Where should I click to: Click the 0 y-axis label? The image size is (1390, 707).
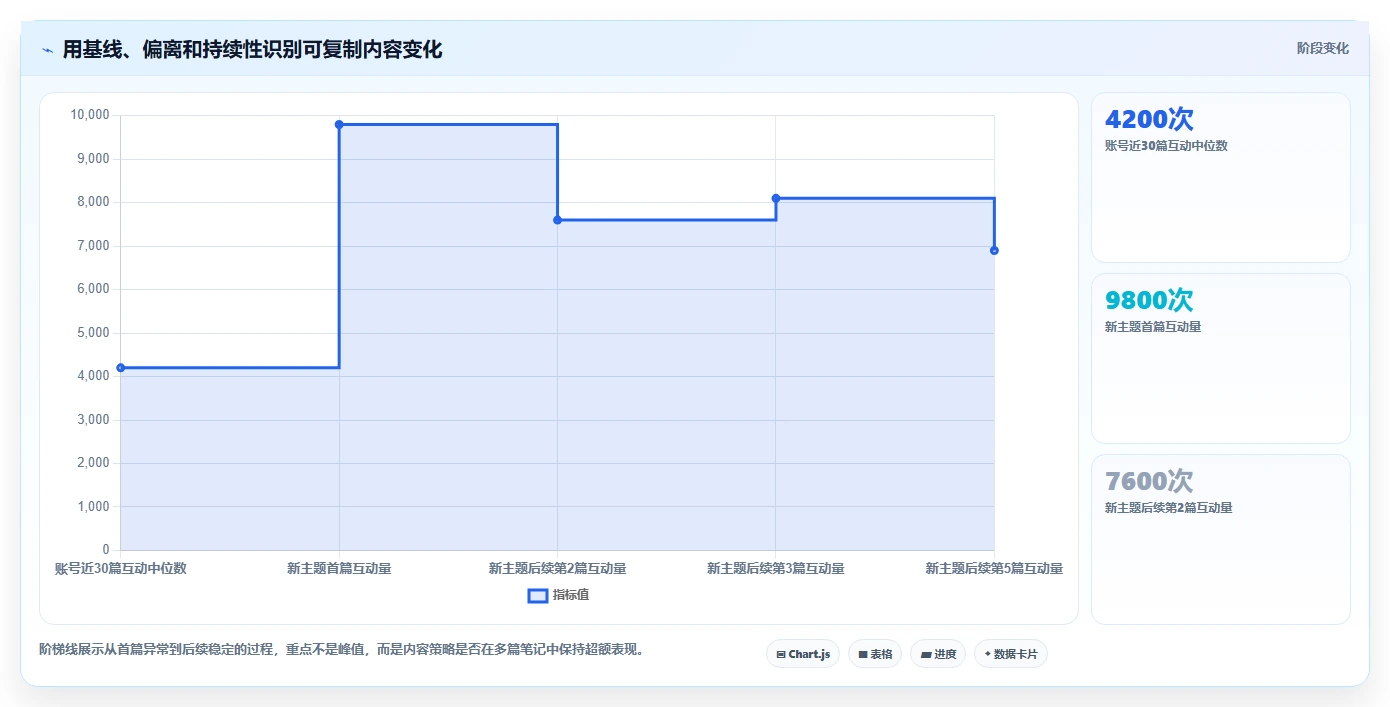(x=106, y=549)
